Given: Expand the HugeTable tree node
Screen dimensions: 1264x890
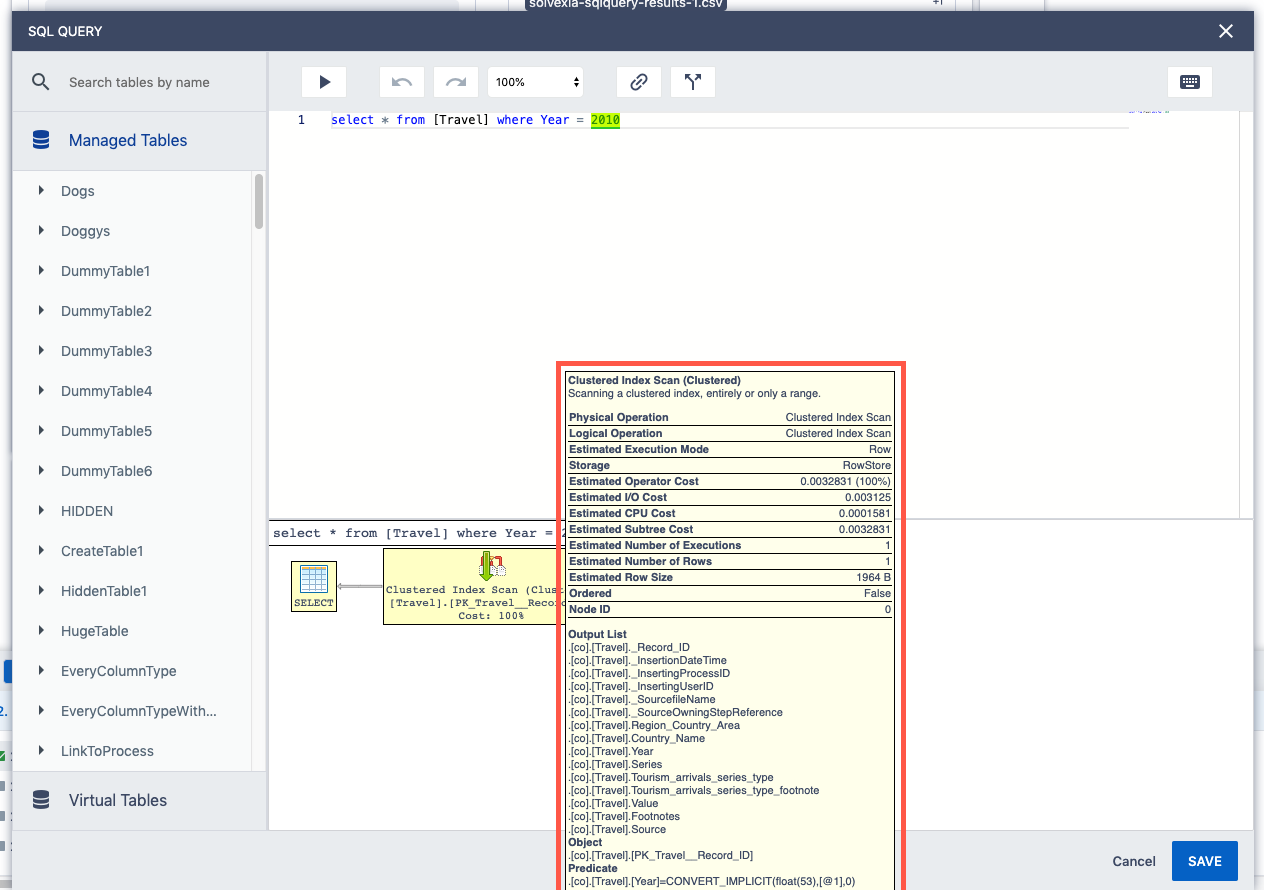Looking at the screenshot, I should pos(41,630).
